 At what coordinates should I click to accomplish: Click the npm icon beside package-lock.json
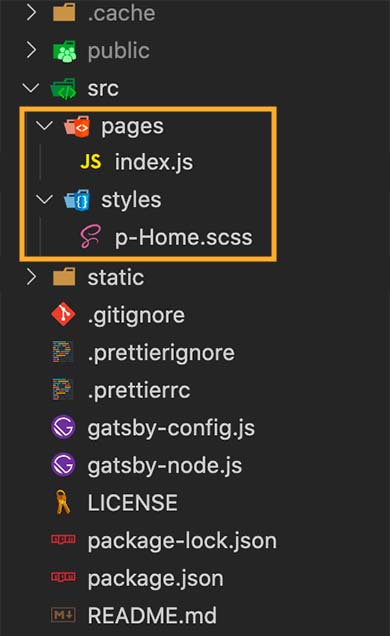(63, 539)
